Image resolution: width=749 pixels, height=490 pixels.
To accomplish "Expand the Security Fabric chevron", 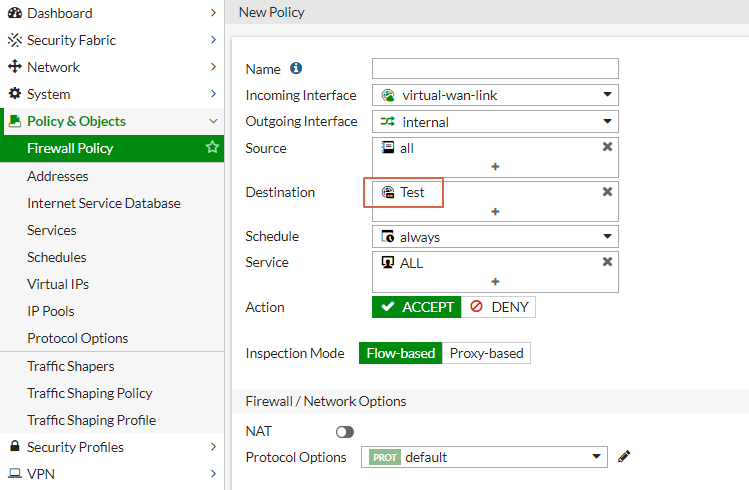I will click(214, 40).
